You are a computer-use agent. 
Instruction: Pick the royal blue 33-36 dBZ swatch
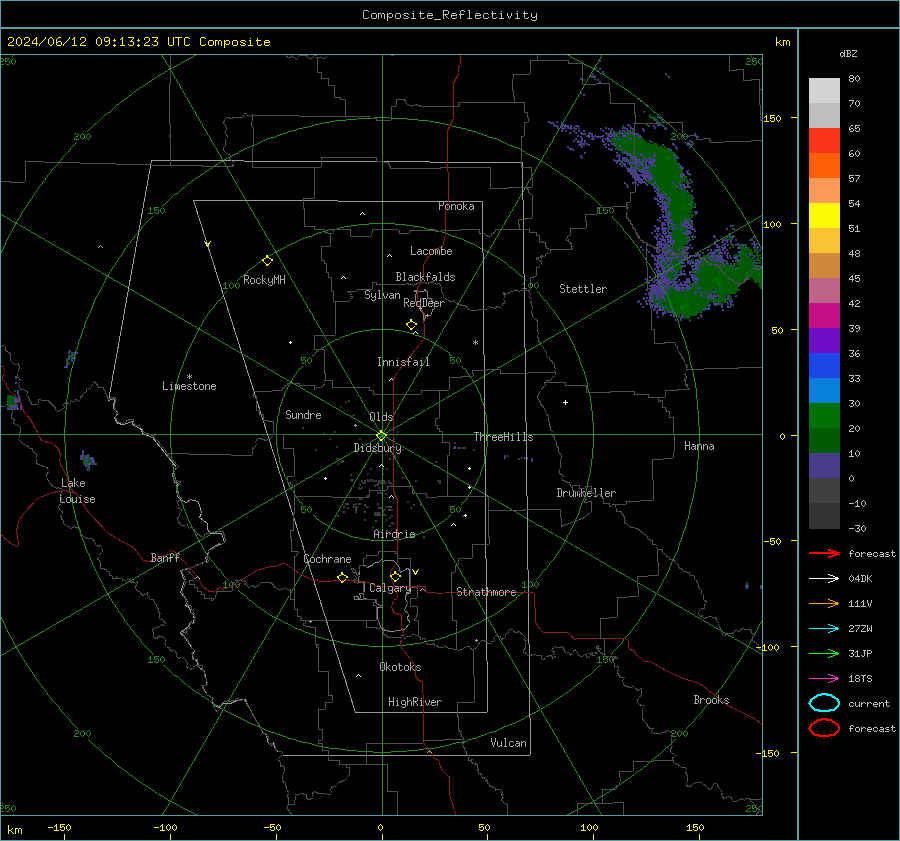click(x=824, y=365)
